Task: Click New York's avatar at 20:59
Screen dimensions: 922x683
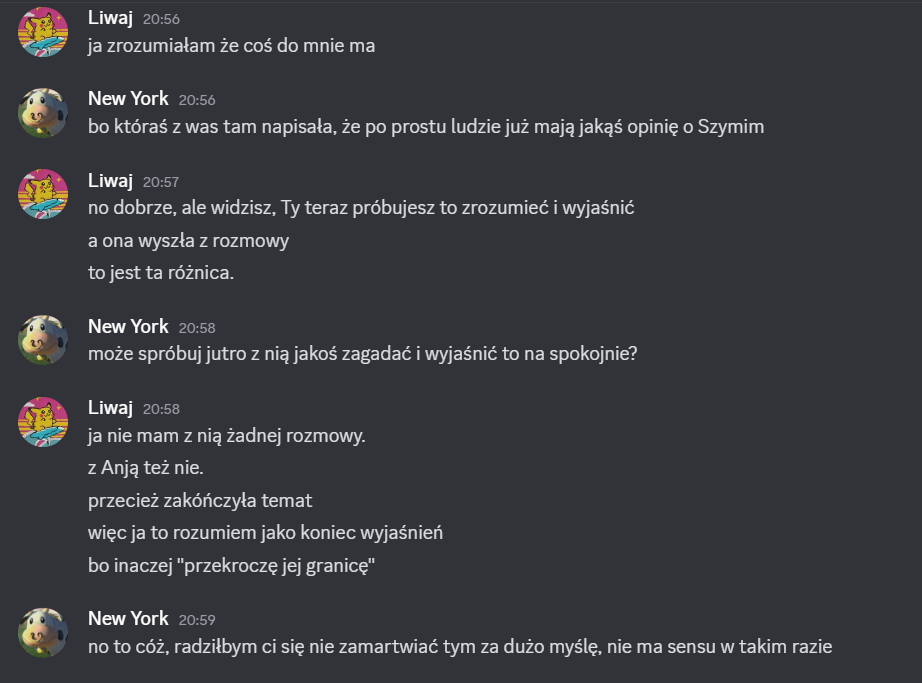Action: pos(43,632)
